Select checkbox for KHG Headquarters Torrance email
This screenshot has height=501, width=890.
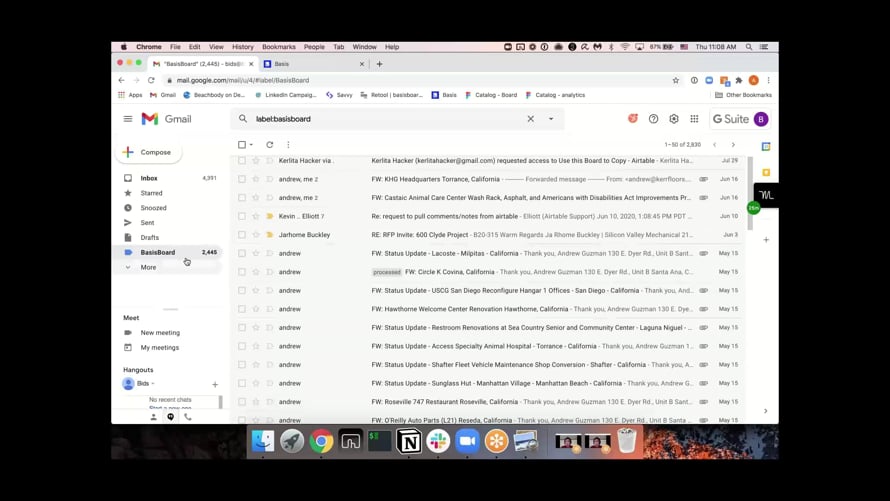[242, 179]
